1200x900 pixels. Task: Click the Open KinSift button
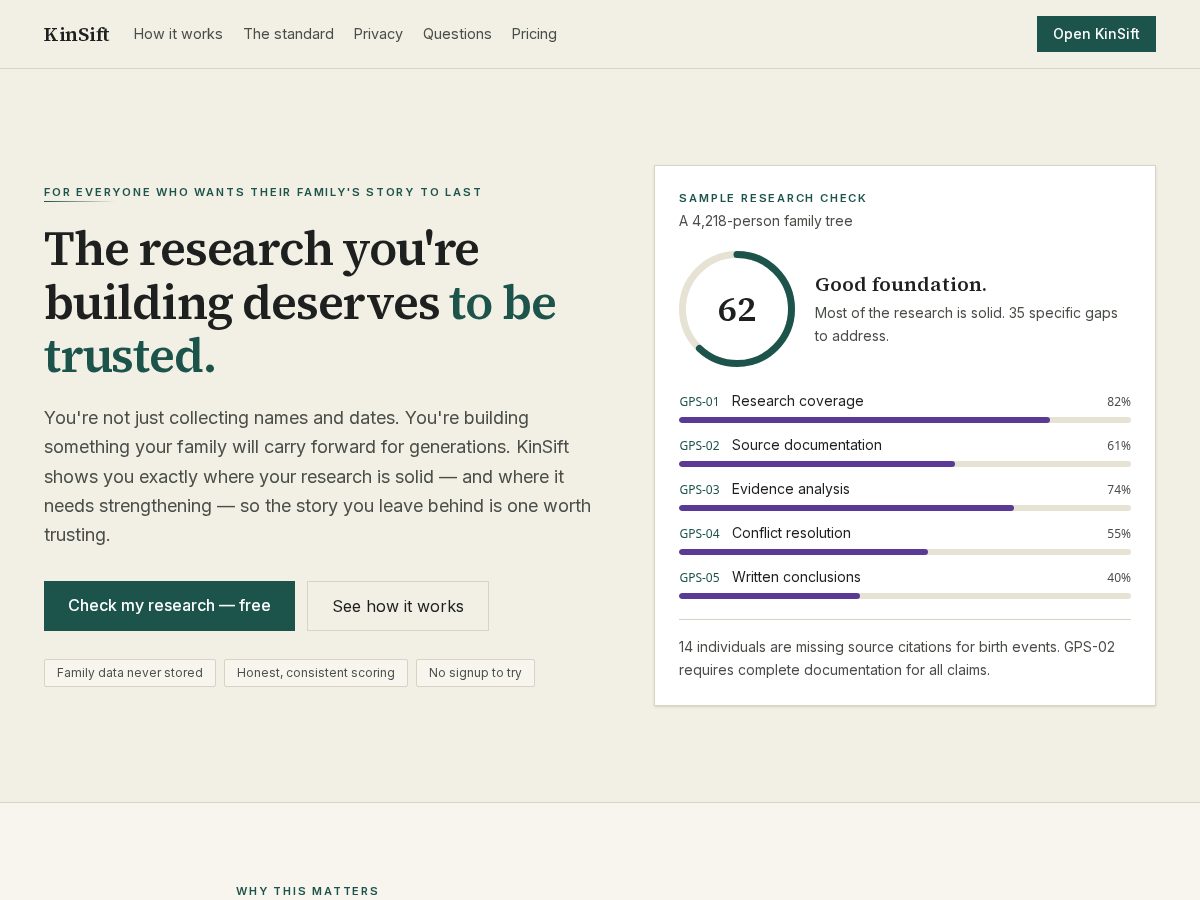click(x=1096, y=34)
